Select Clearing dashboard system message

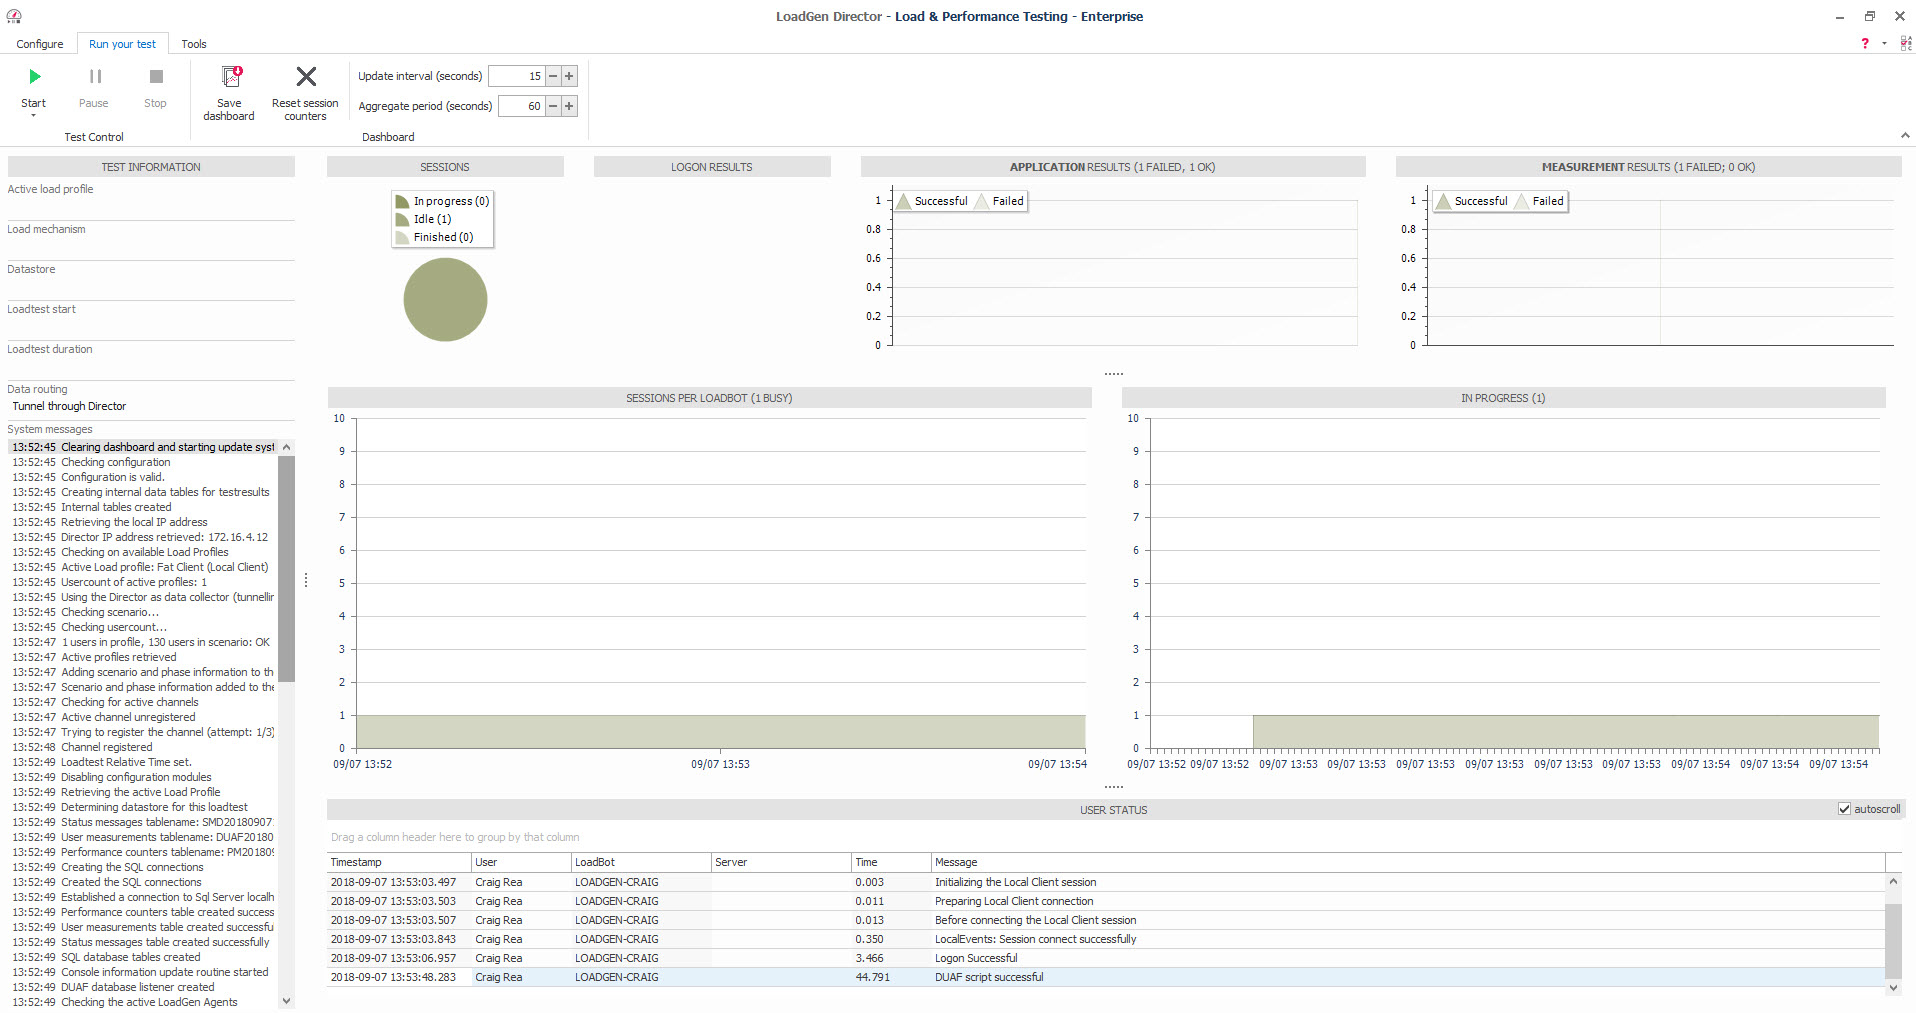pos(143,447)
